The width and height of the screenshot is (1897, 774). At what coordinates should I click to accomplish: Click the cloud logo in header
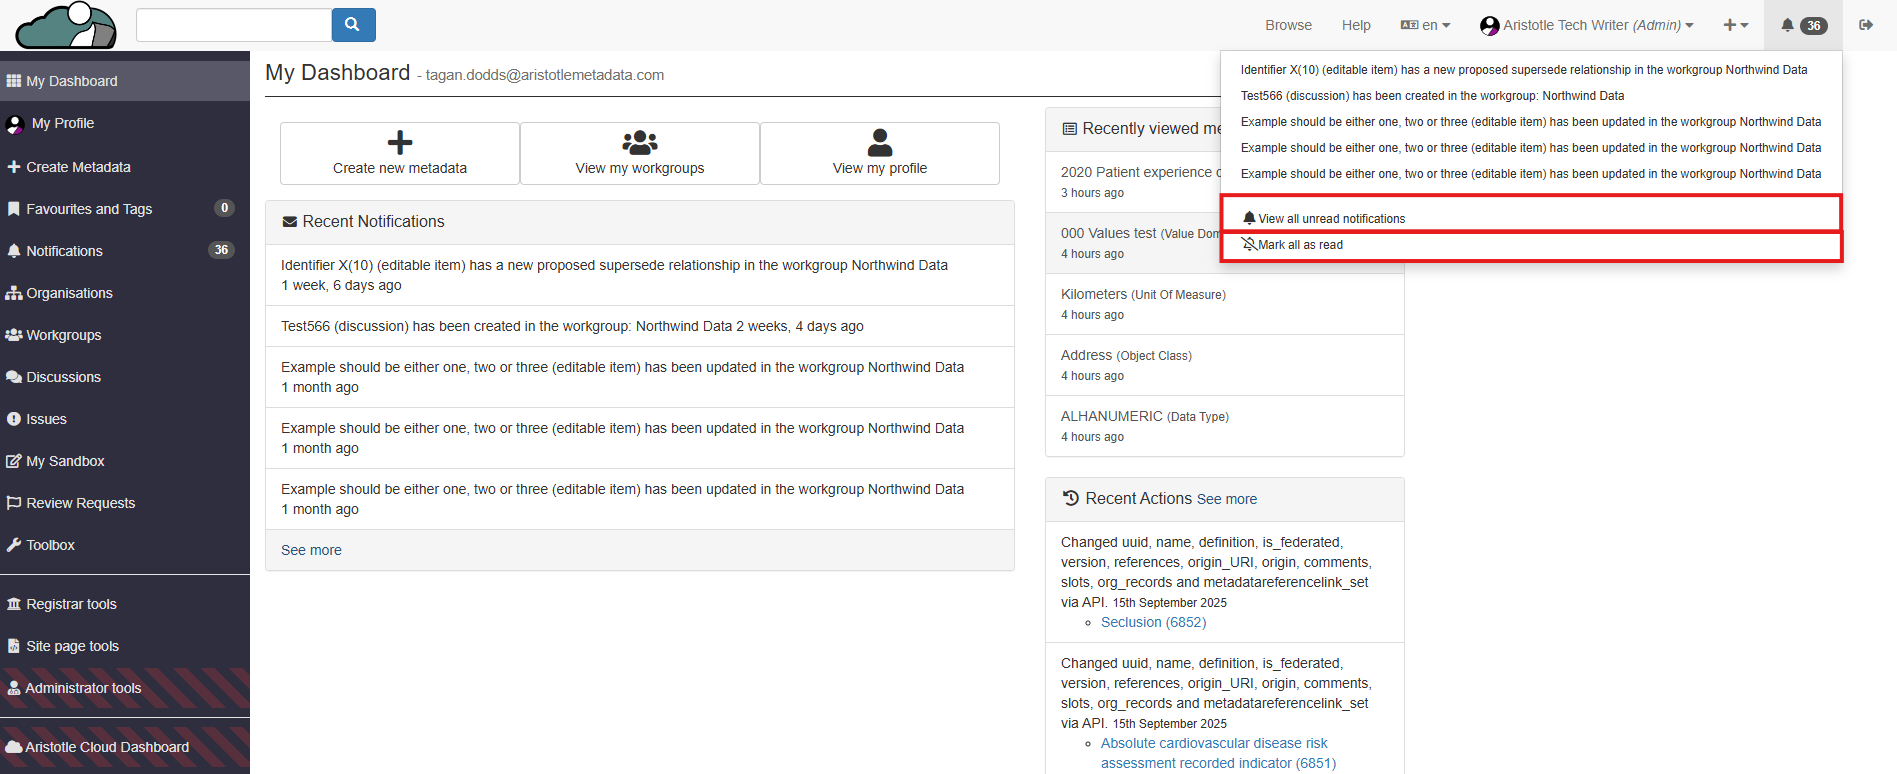click(x=66, y=26)
